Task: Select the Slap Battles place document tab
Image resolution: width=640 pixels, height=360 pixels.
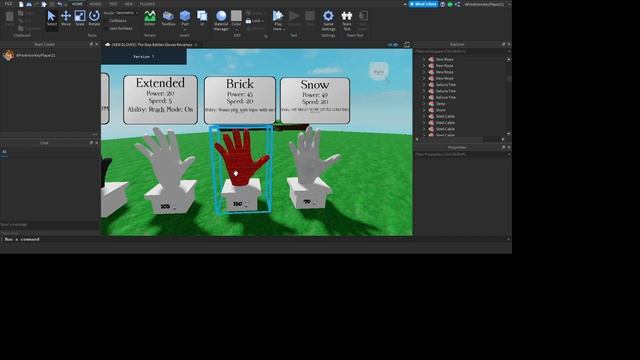Action: pyautogui.click(x=151, y=44)
